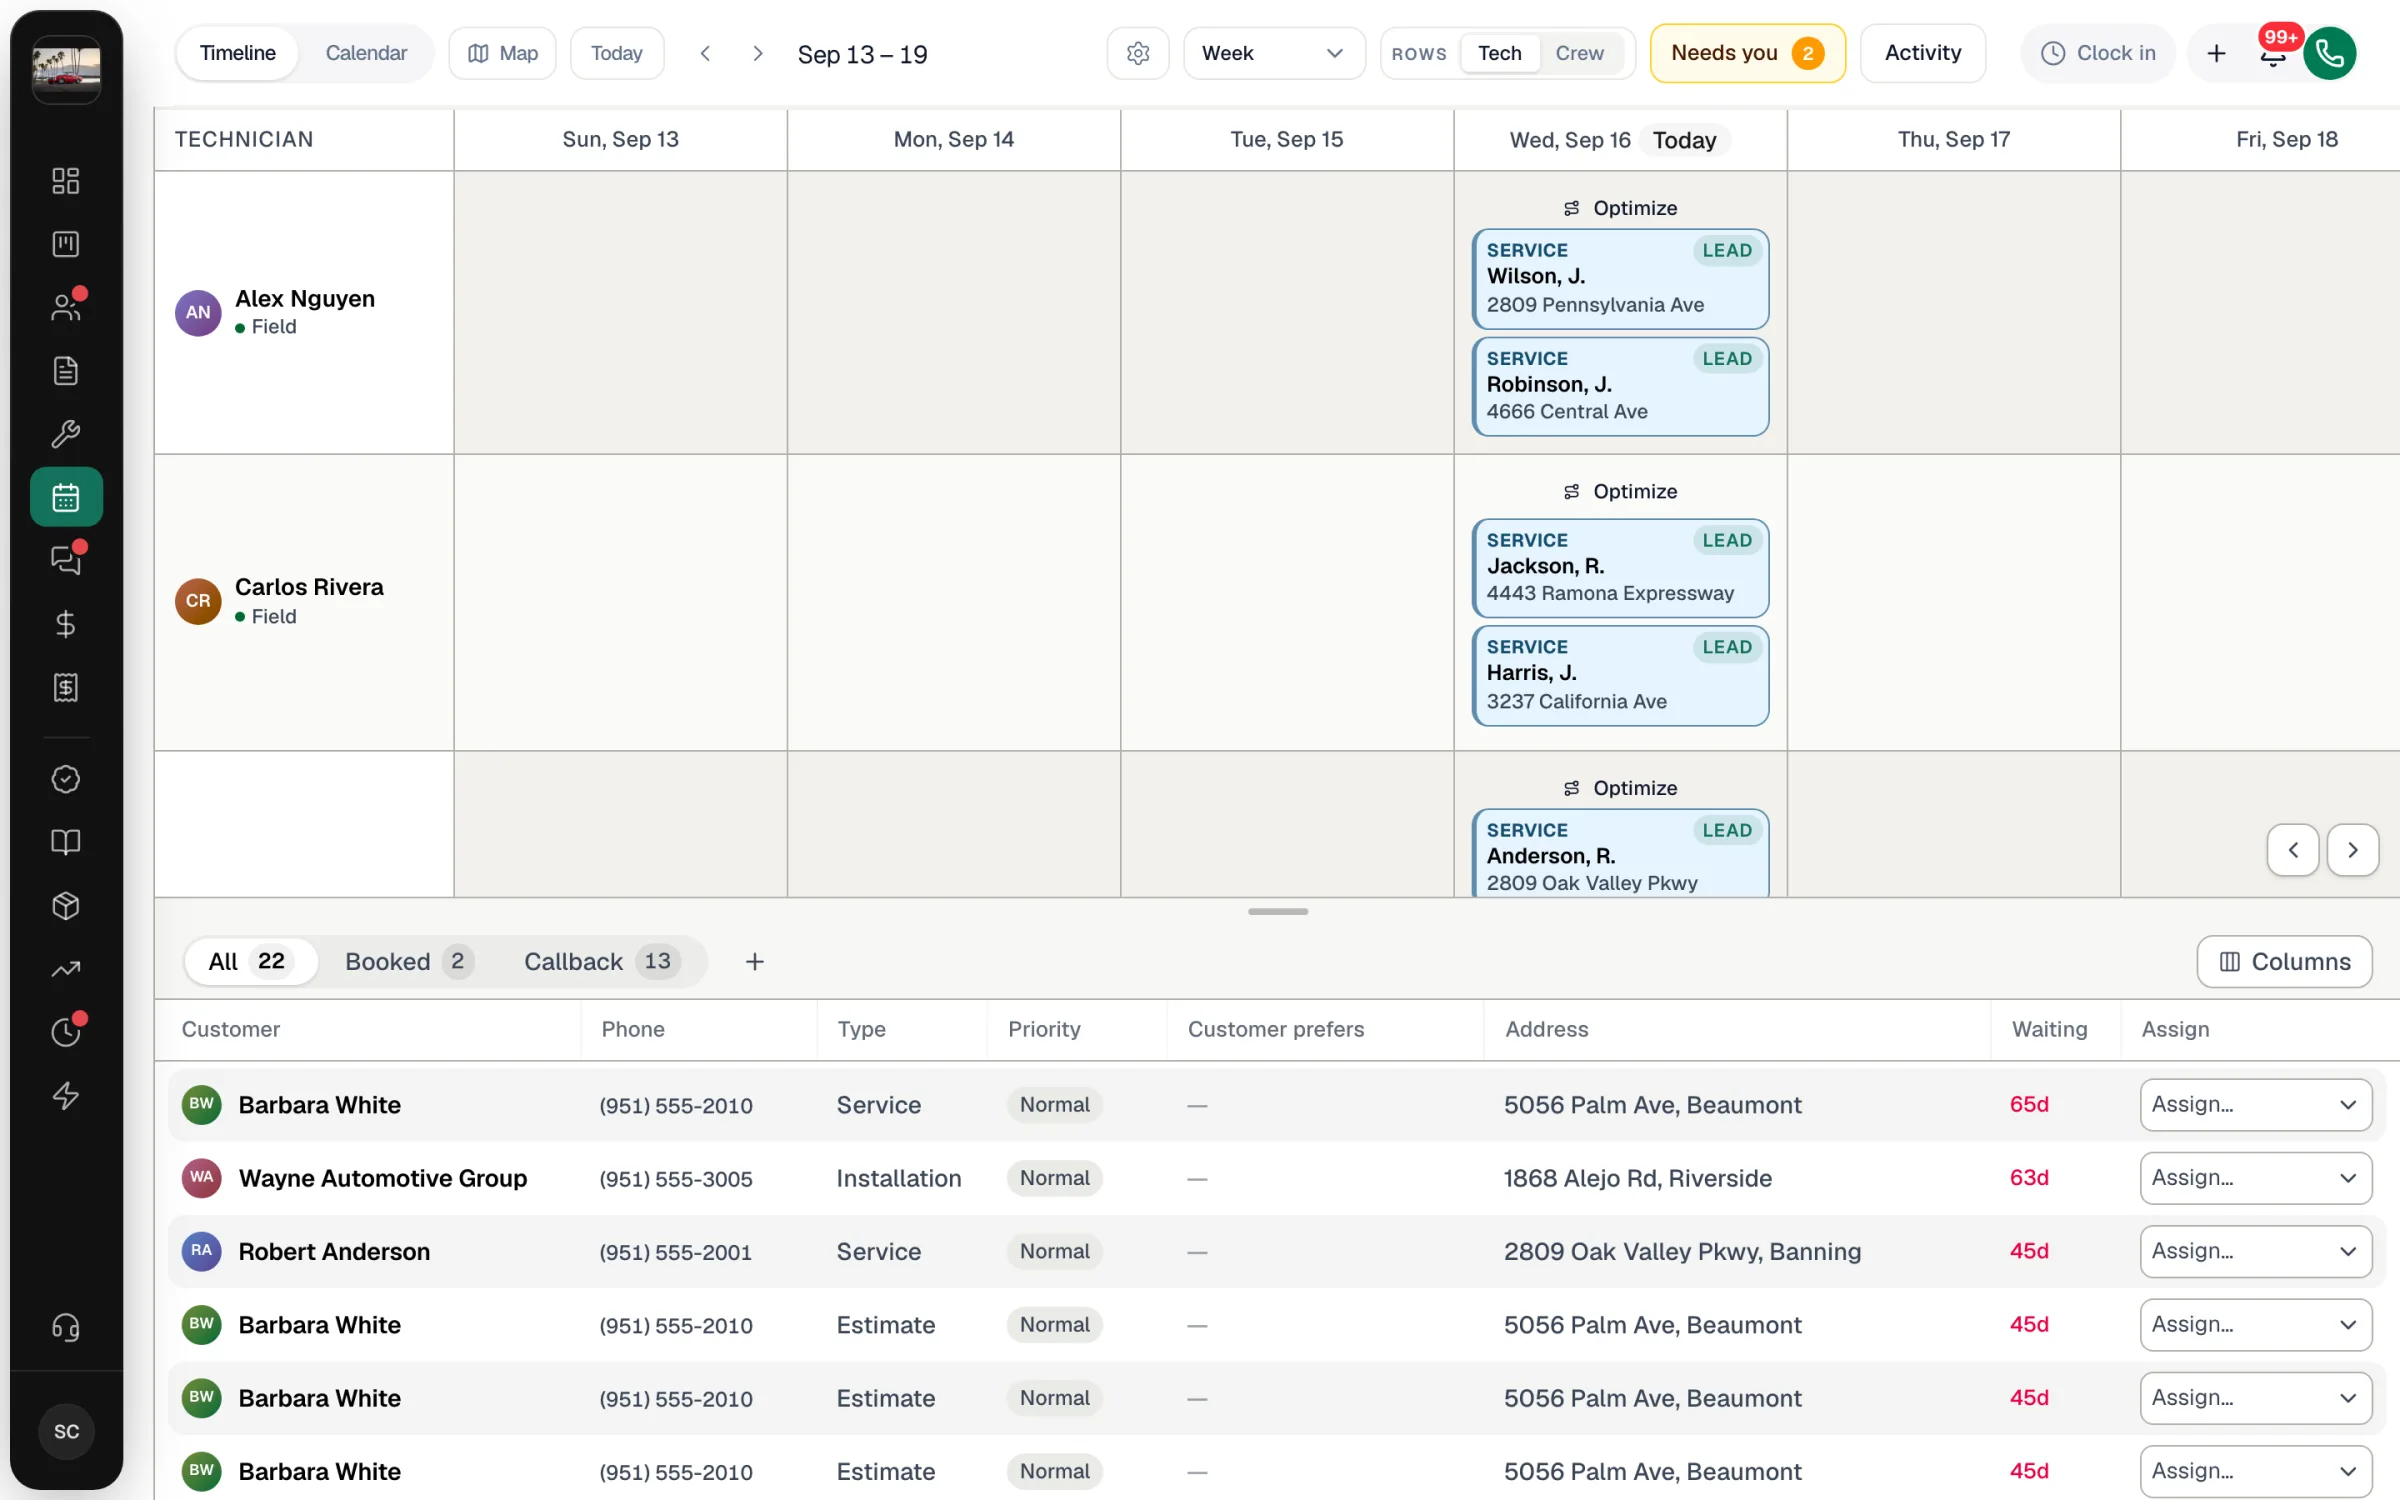The height and width of the screenshot is (1500, 2400).
Task: Open Assign dropdown for Wayne Automotive Group
Action: pos(2256,1178)
